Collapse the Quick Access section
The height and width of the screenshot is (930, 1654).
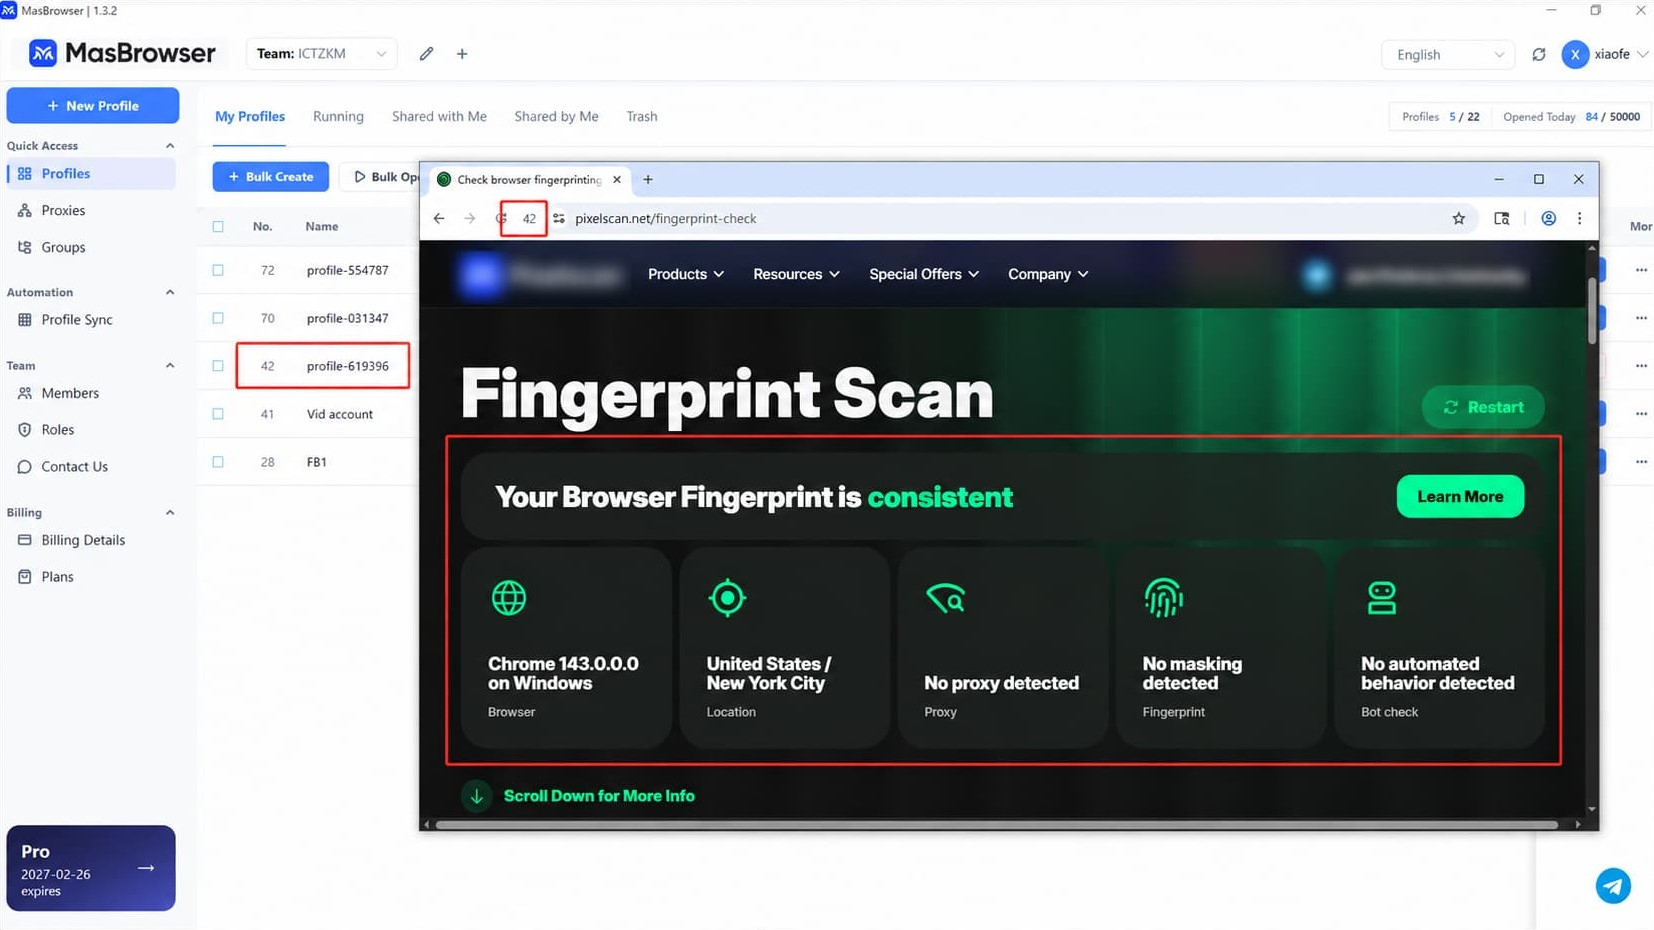click(170, 146)
